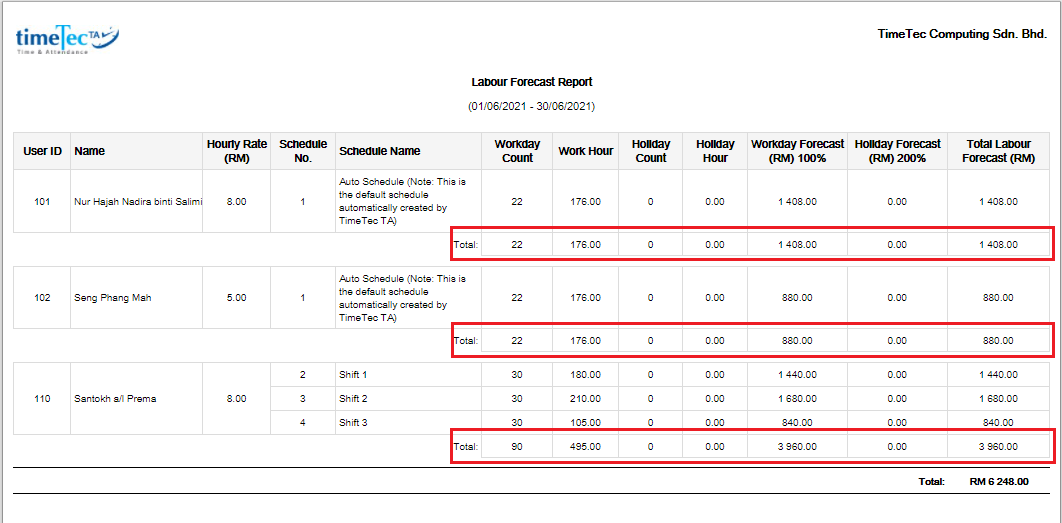
Task: Click the Total Labour Forecast (RM) header
Action: (998, 150)
